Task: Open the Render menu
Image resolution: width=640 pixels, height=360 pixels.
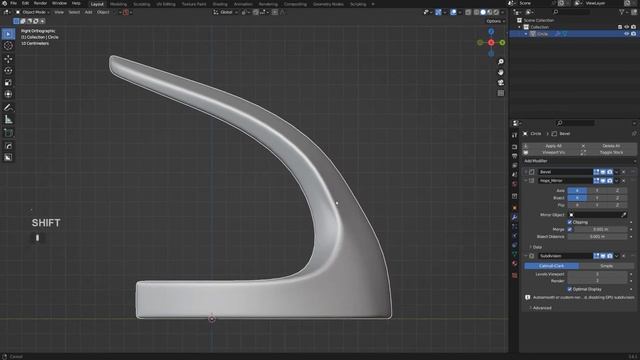Action: coord(40,3)
